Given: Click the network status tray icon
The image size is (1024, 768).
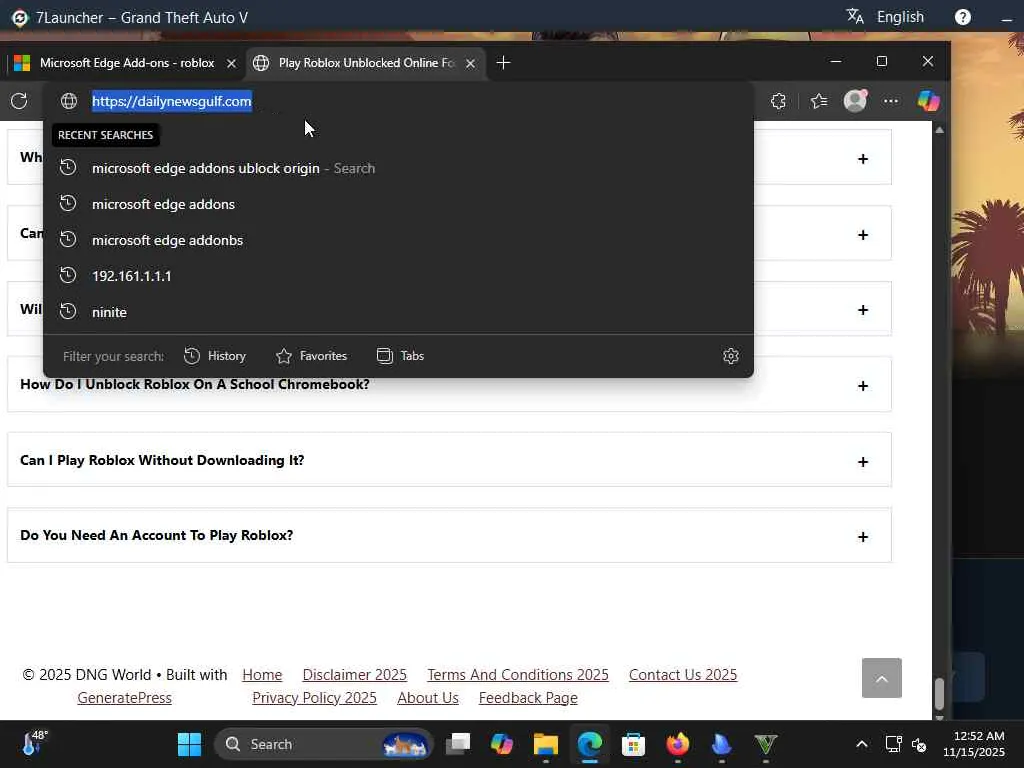Looking at the screenshot, I should pyautogui.click(x=893, y=744).
